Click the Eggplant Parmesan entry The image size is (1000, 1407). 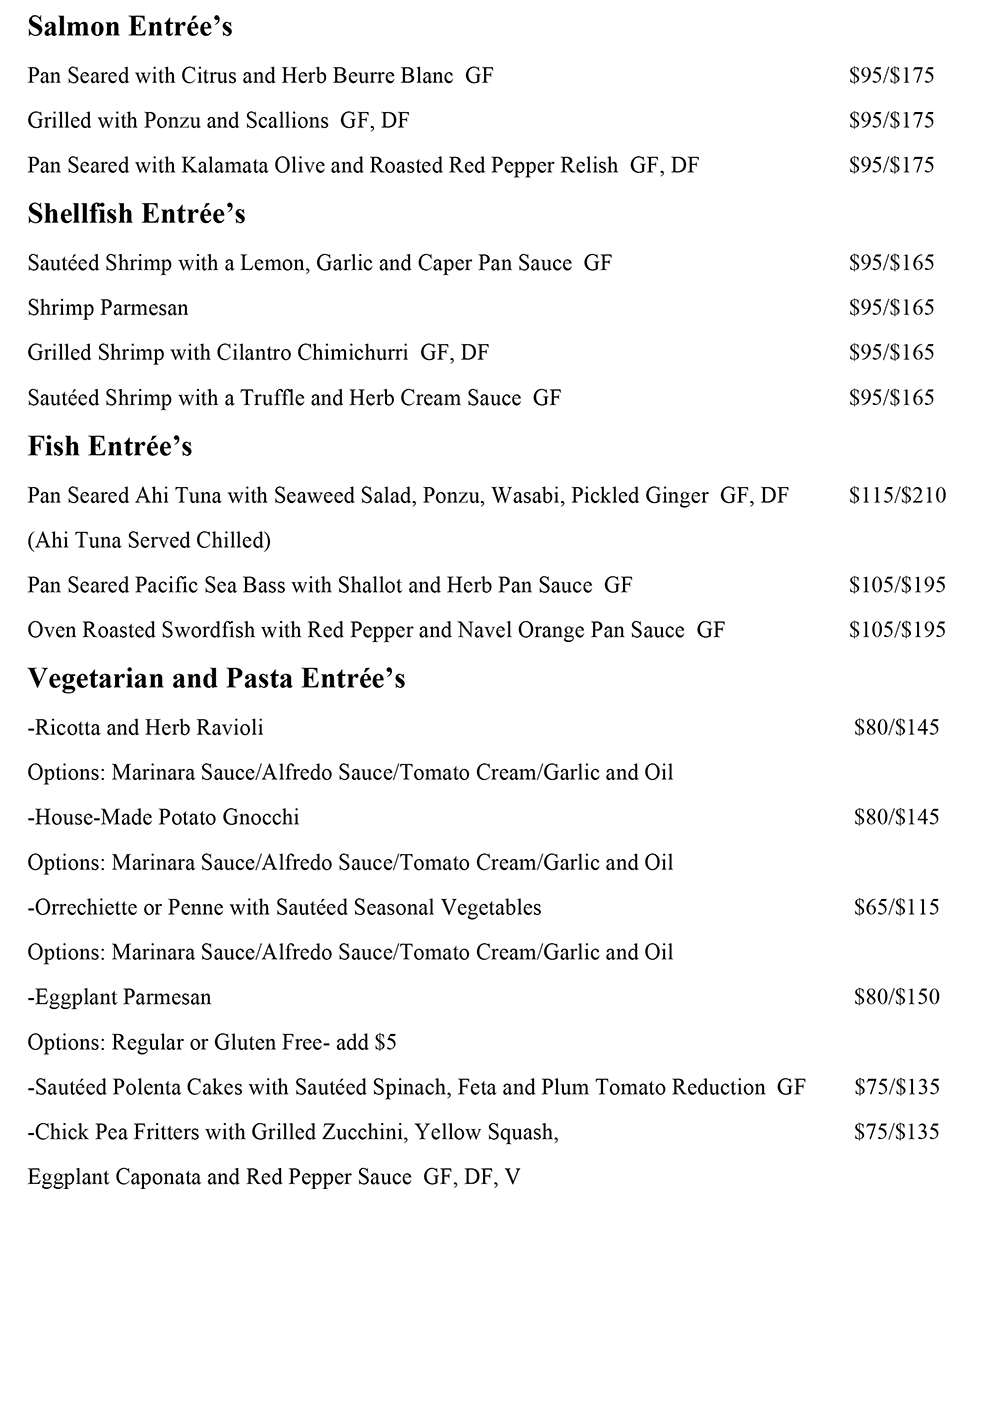pyautogui.click(x=120, y=998)
